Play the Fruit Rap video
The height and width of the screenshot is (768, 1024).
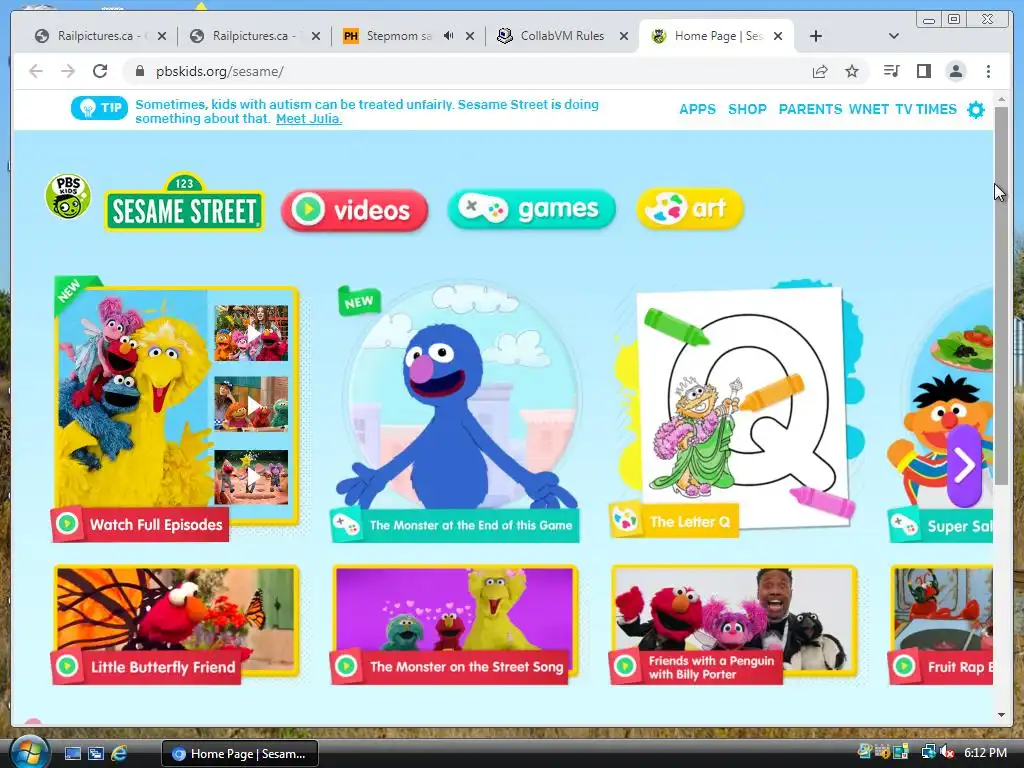tap(941, 624)
